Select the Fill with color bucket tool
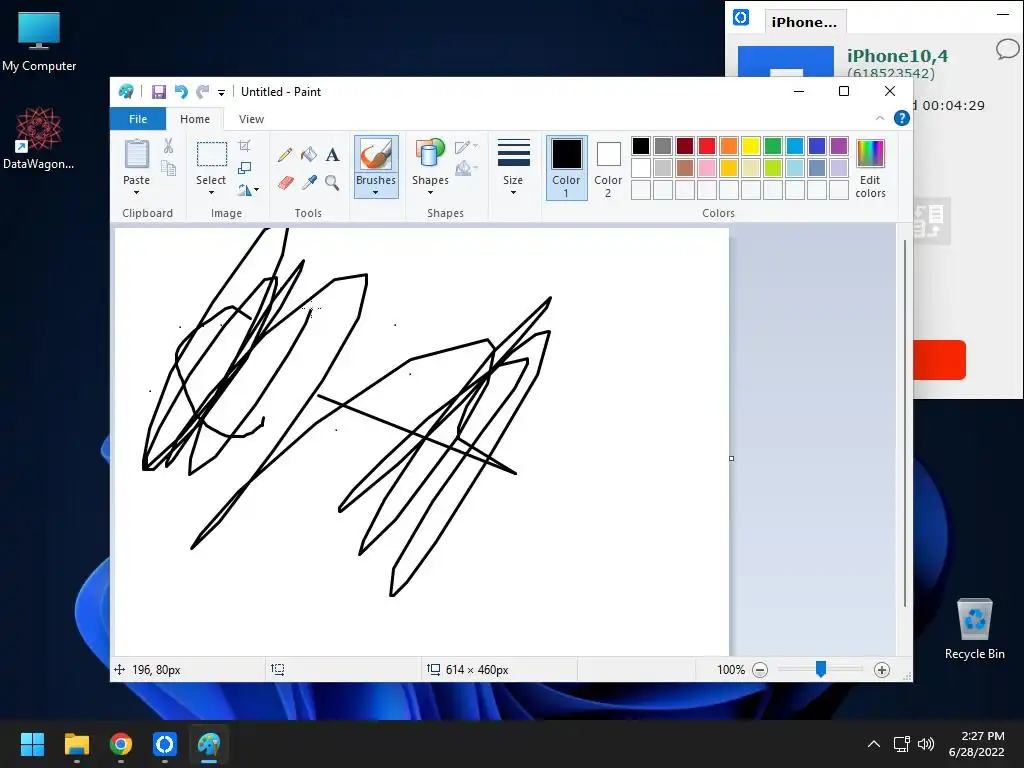Viewport: 1024px width, 768px height. tap(309, 155)
